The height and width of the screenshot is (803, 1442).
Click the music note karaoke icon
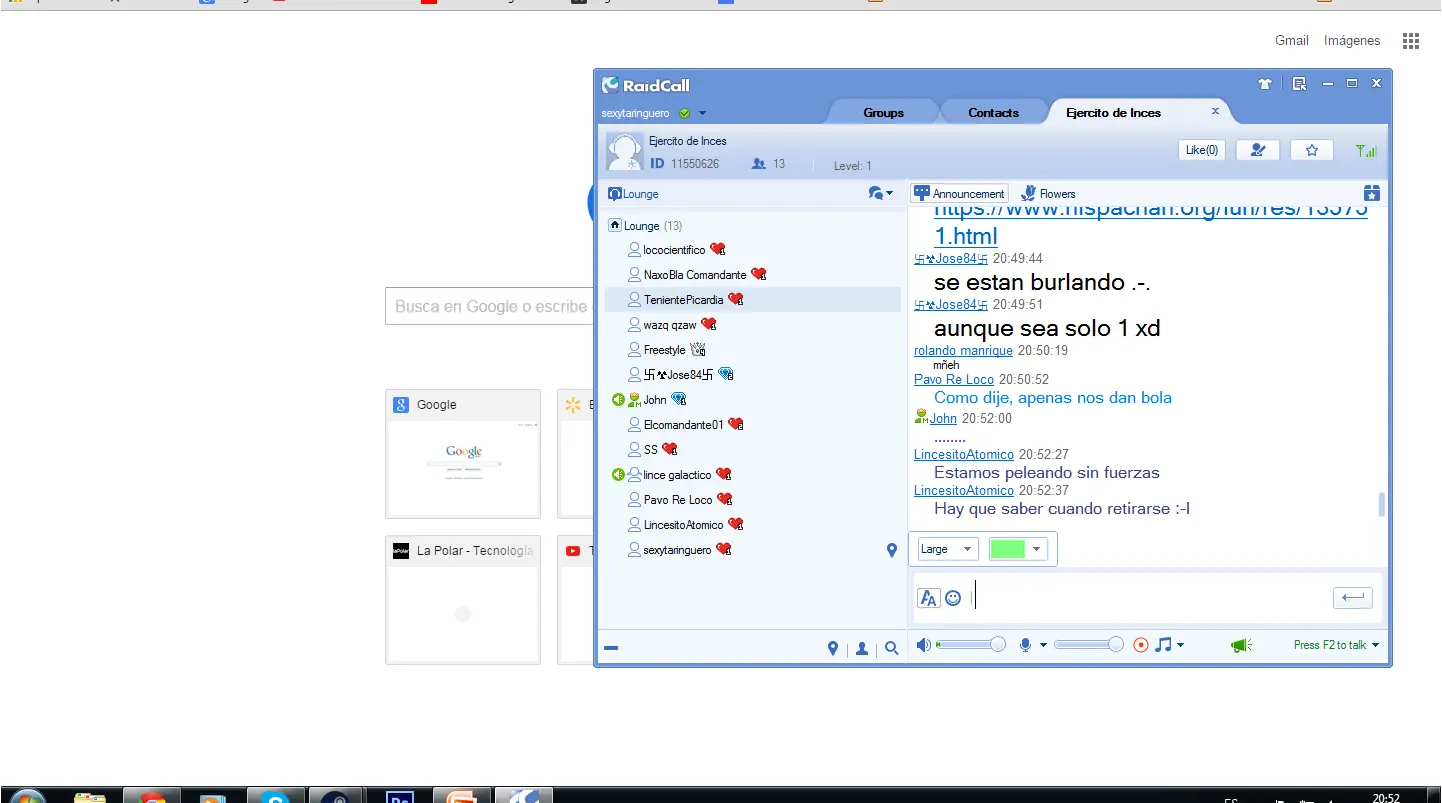(1163, 645)
